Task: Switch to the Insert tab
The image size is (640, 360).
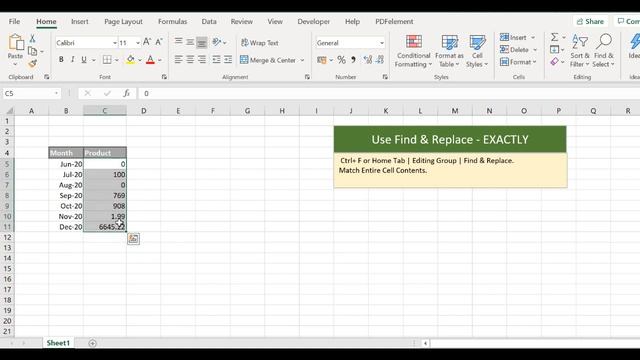Action: (x=80, y=22)
